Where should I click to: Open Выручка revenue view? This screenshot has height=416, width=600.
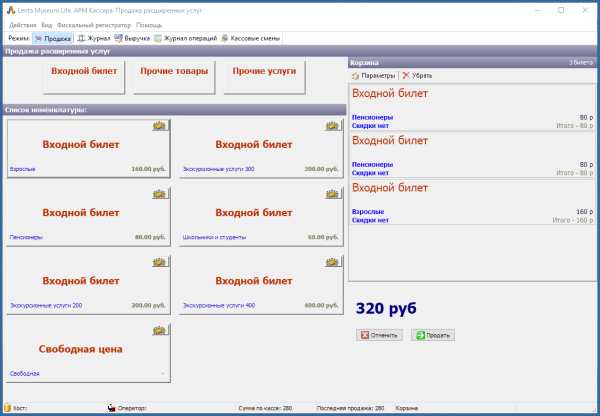(x=131, y=37)
